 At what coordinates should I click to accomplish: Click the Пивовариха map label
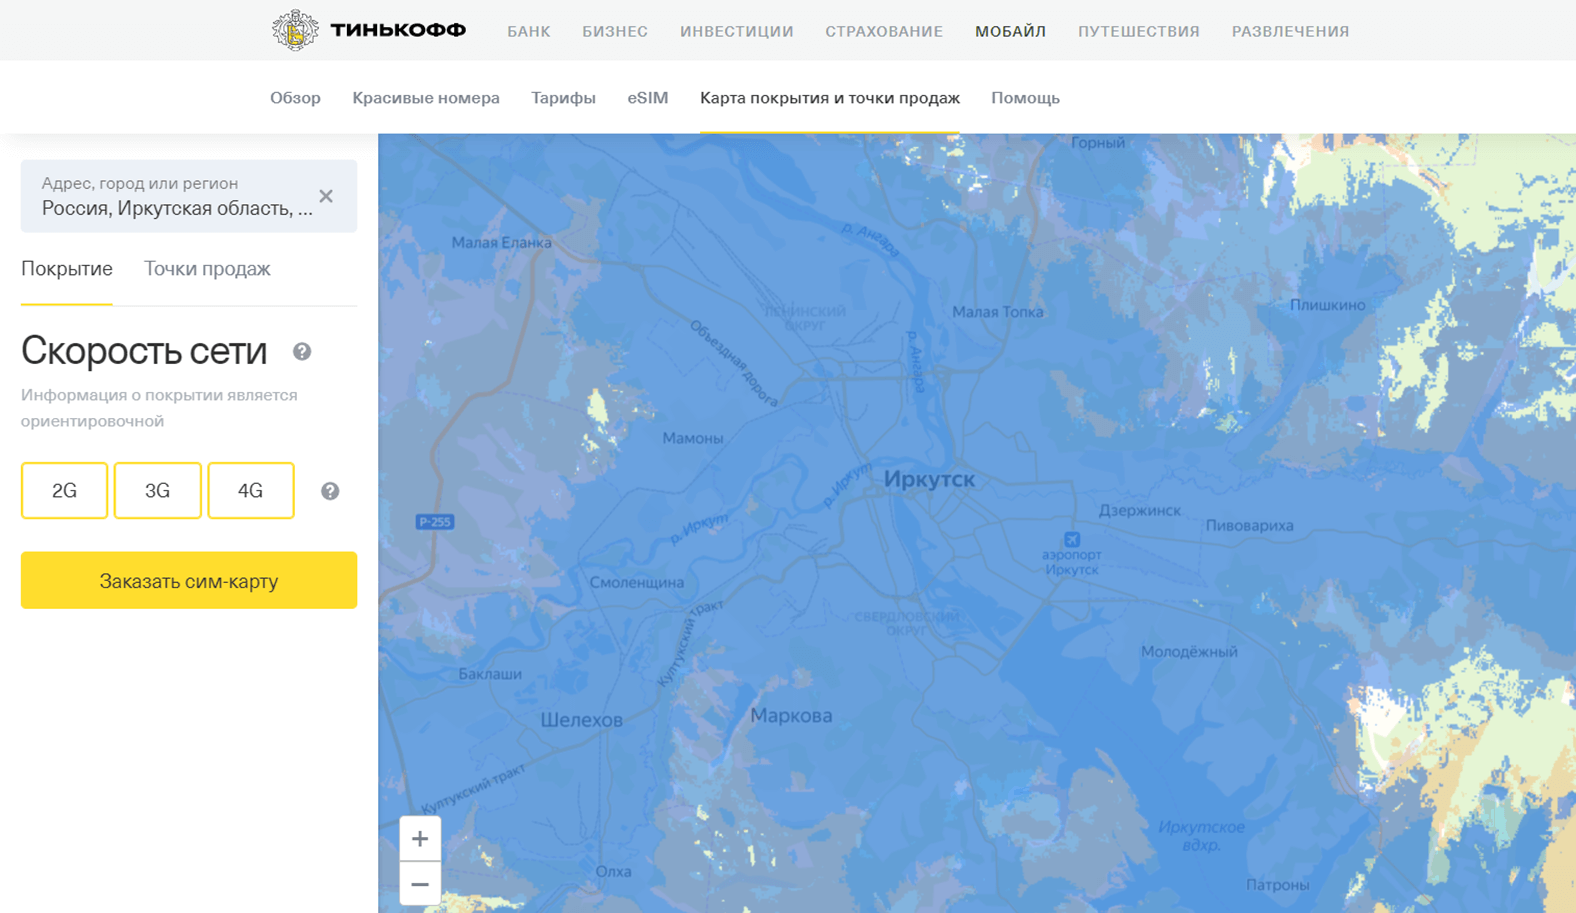pyautogui.click(x=1249, y=525)
